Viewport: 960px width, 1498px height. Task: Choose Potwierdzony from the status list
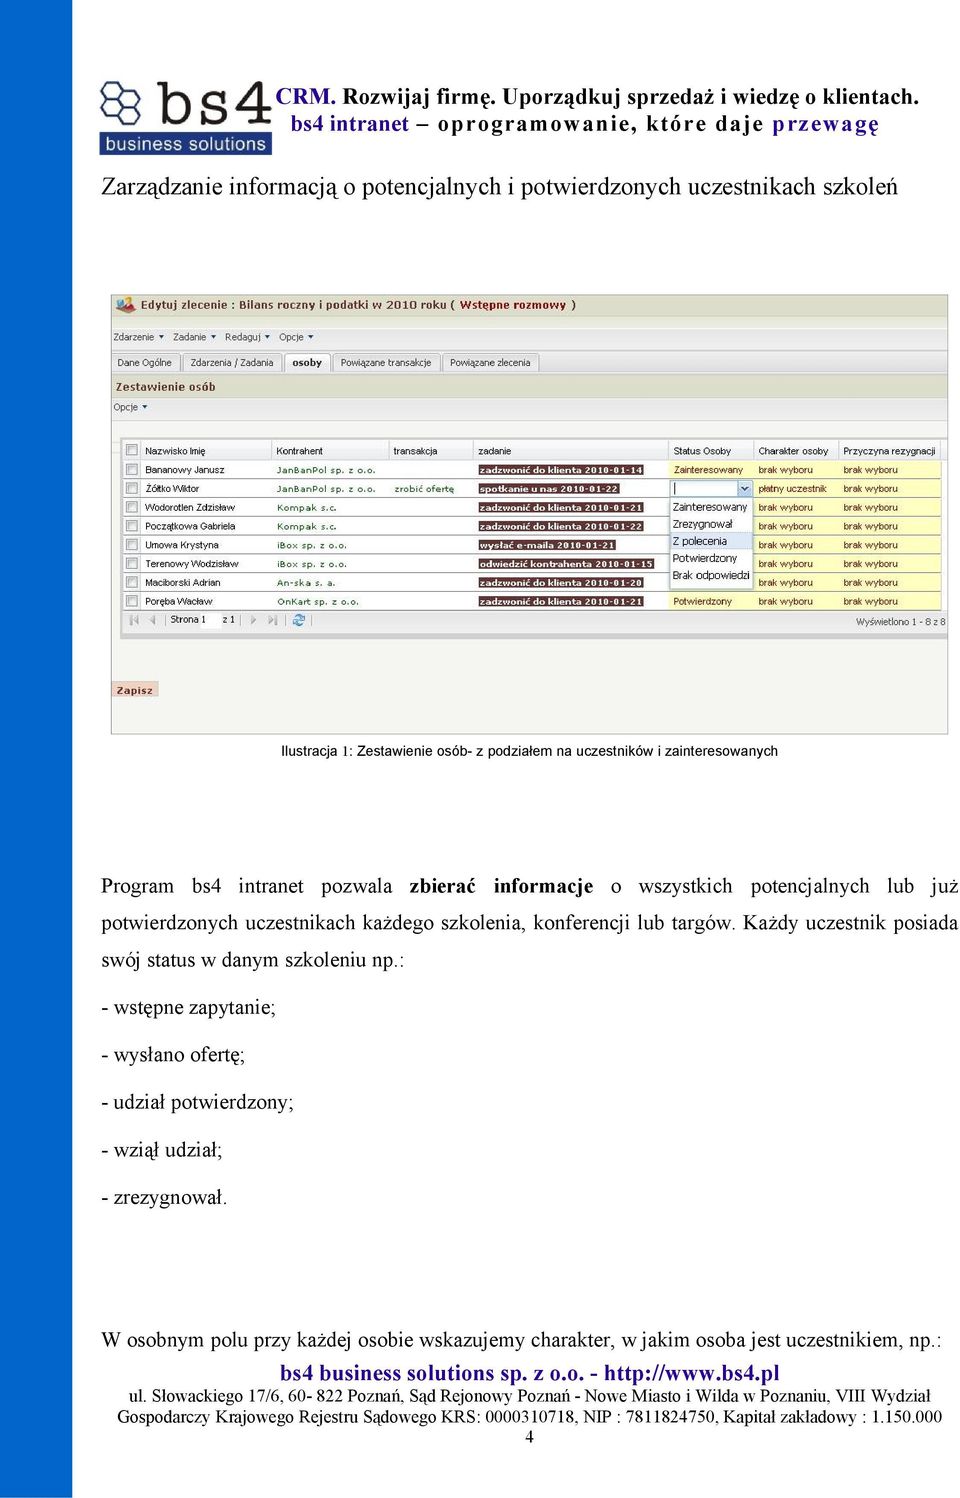click(x=710, y=558)
